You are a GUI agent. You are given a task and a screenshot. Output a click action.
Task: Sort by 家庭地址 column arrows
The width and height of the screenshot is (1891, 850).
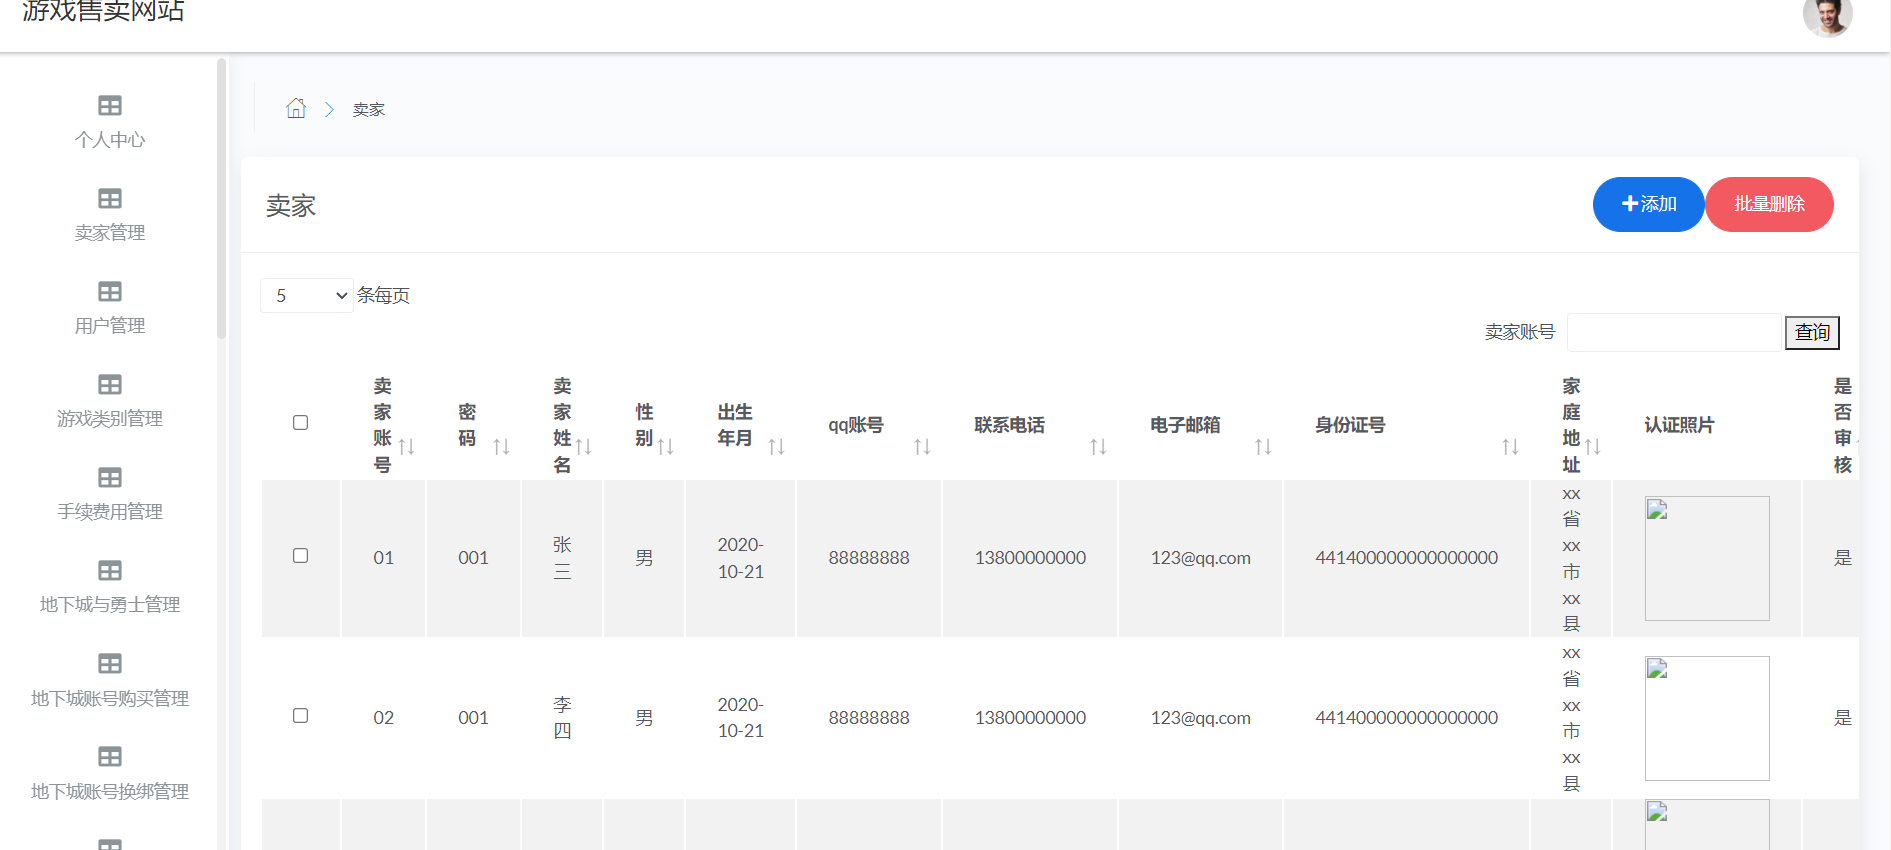click(1592, 446)
